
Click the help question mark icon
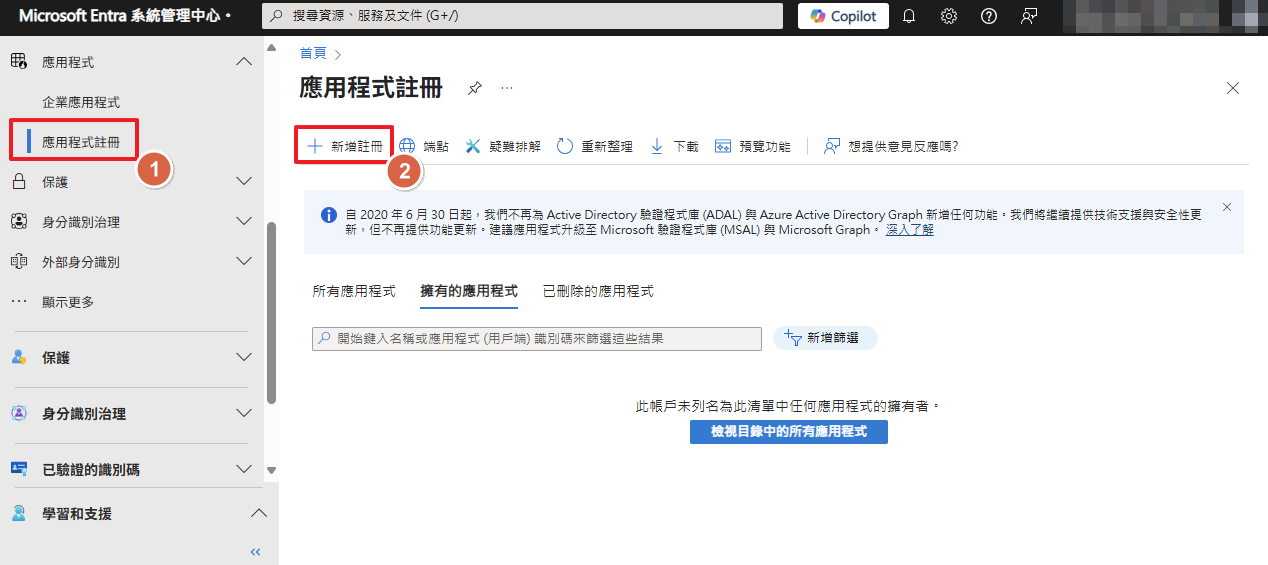click(989, 16)
